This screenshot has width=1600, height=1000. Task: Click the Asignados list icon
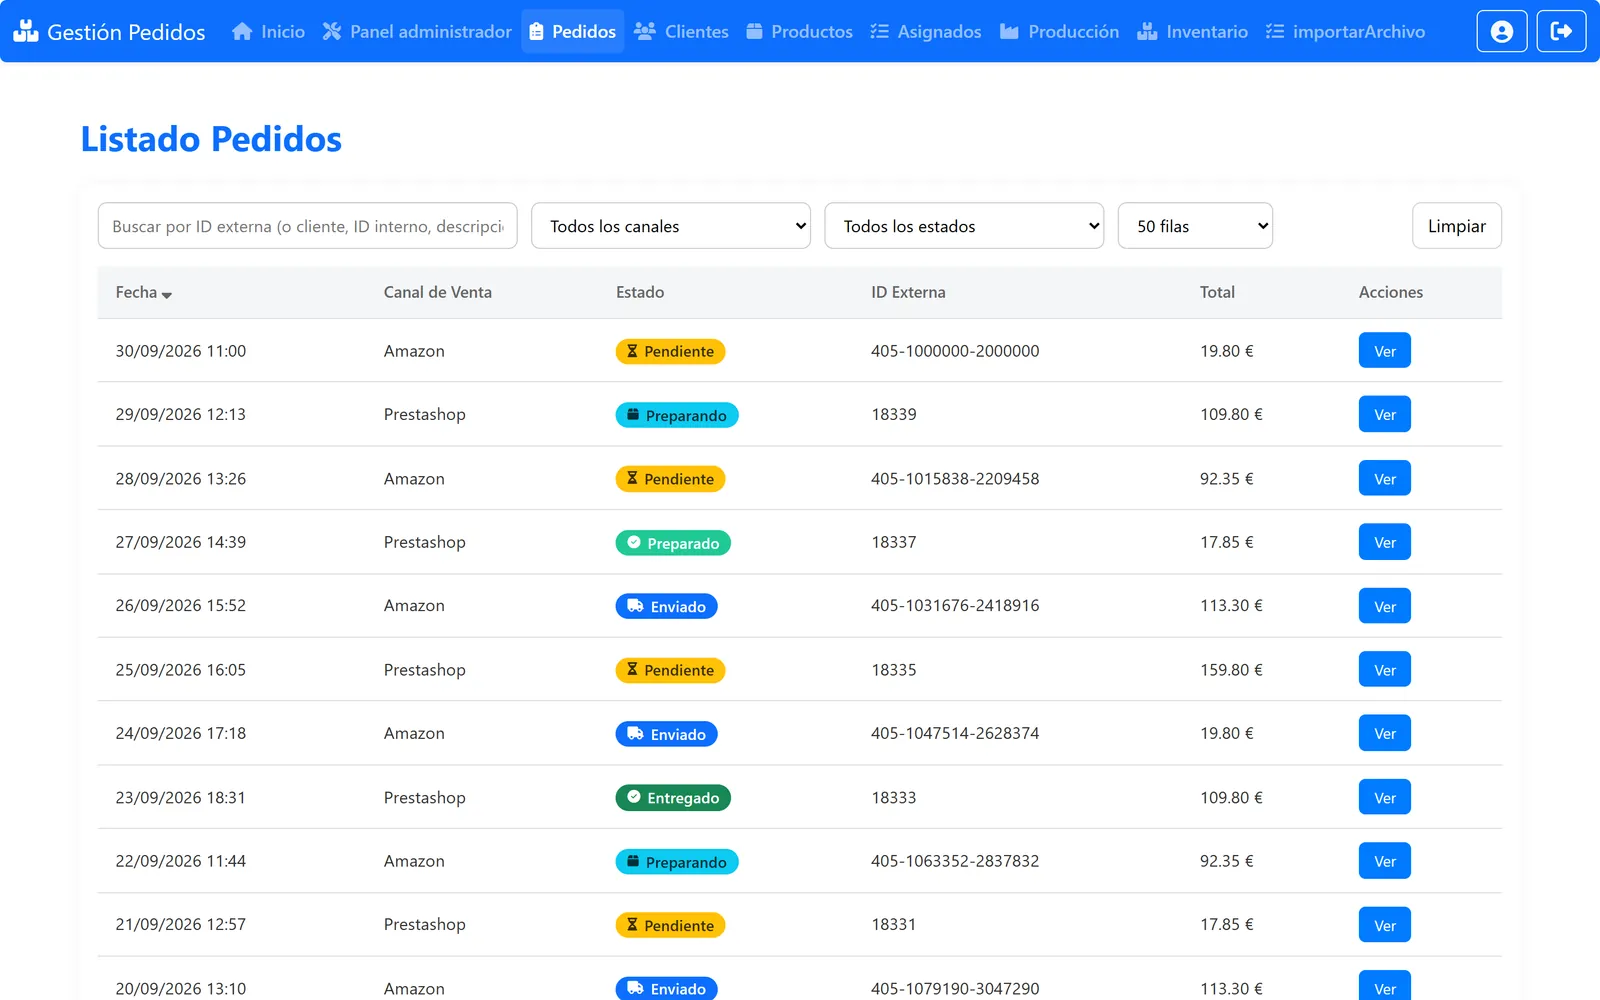[x=880, y=31]
